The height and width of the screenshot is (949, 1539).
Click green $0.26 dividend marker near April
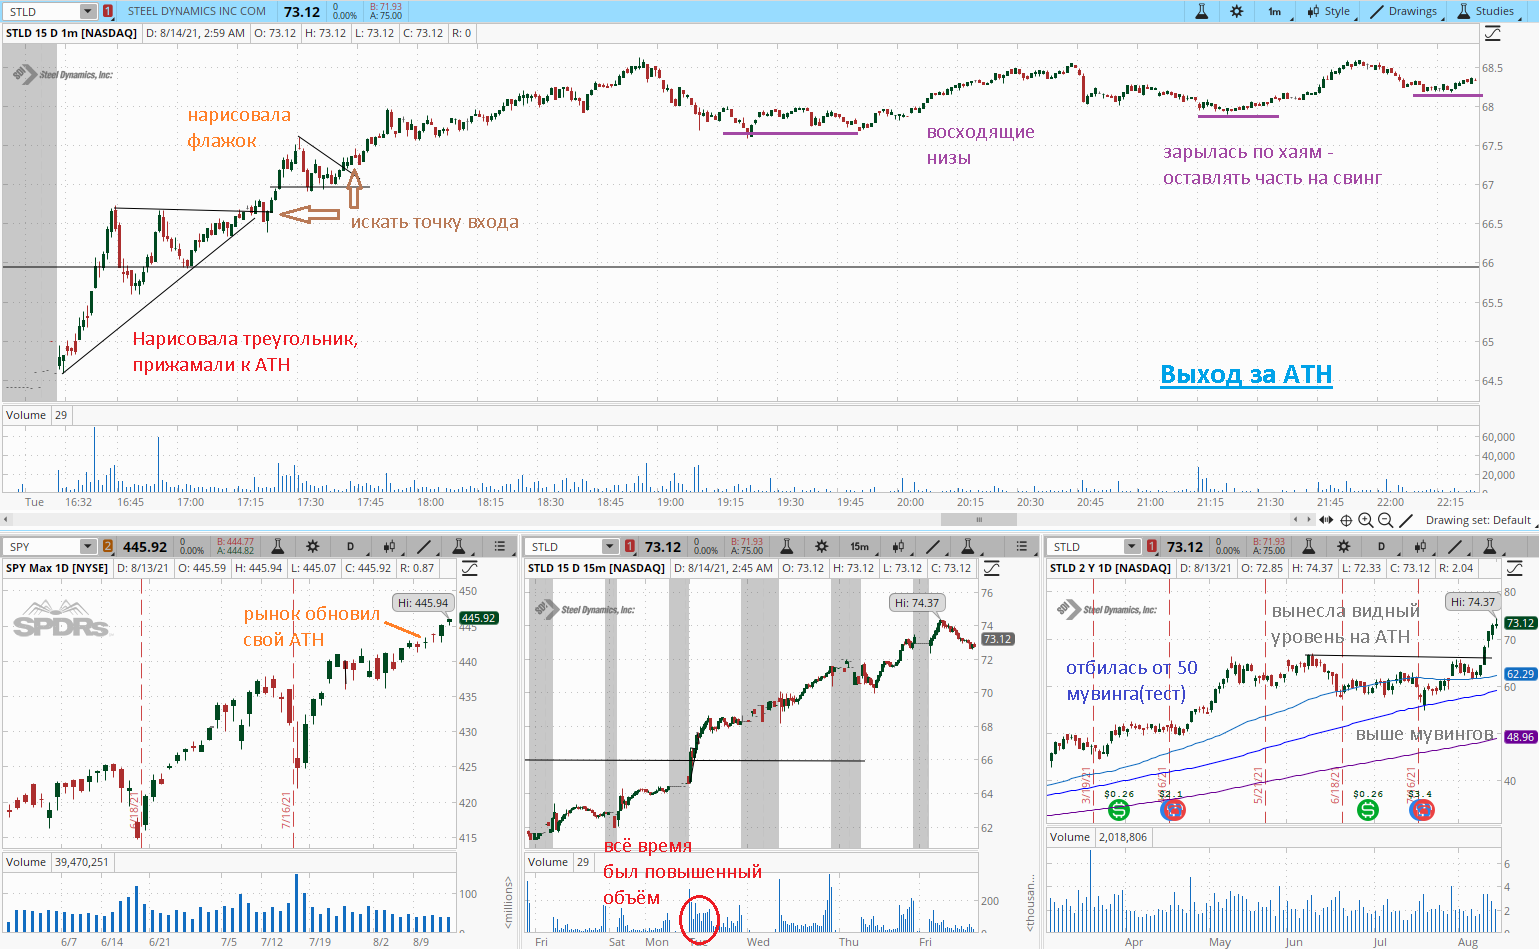point(1119,810)
